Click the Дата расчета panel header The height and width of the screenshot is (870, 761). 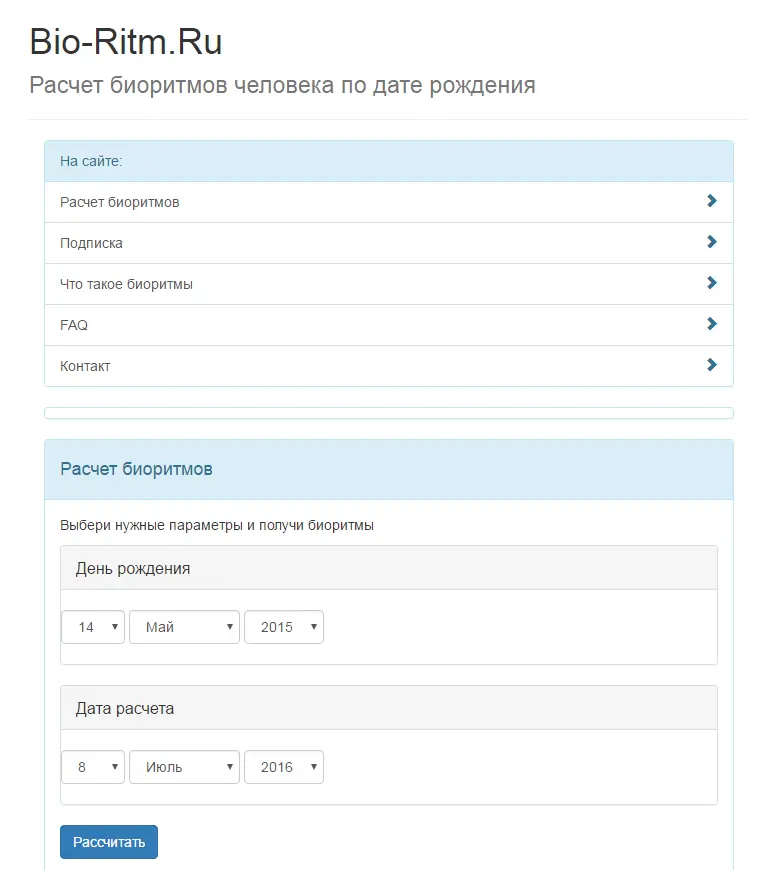(x=388, y=708)
